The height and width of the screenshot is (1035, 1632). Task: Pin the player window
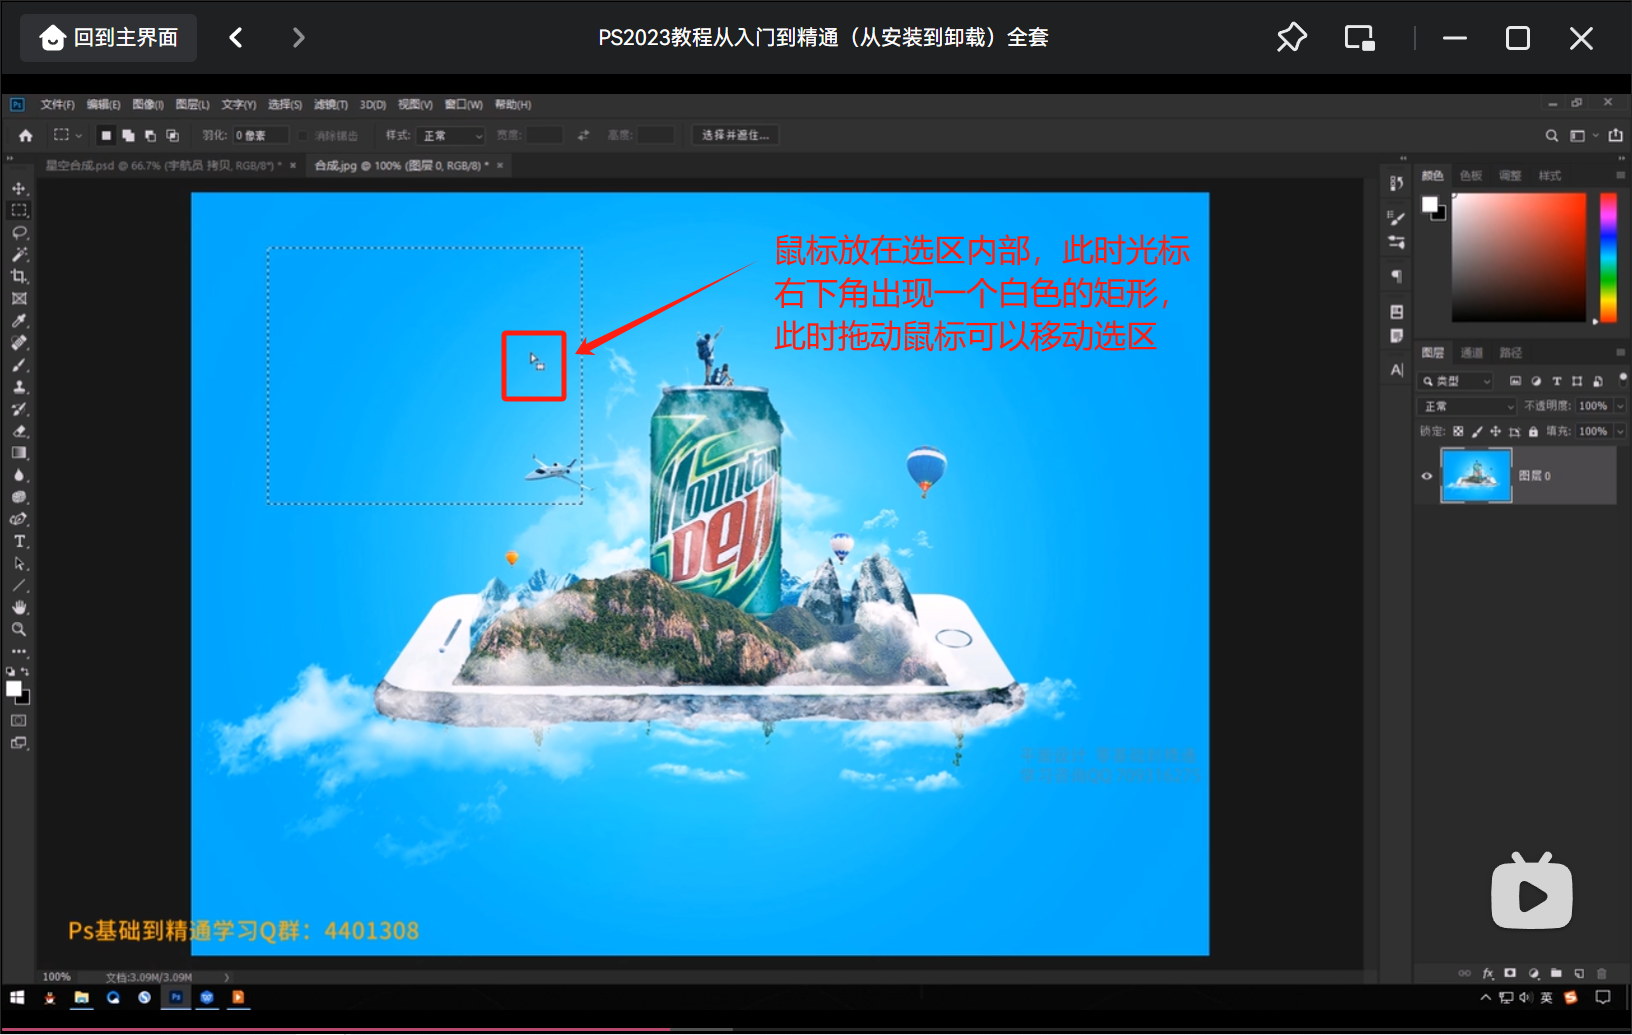[x=1291, y=38]
